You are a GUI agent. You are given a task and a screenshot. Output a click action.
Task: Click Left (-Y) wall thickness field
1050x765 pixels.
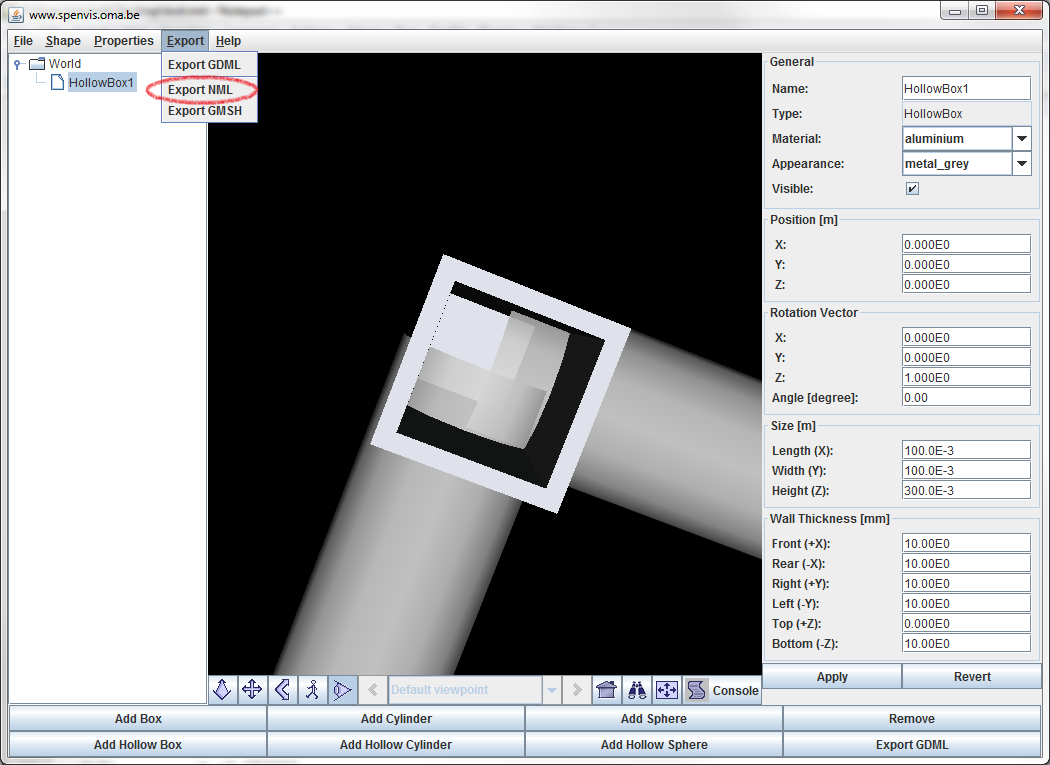pos(966,604)
